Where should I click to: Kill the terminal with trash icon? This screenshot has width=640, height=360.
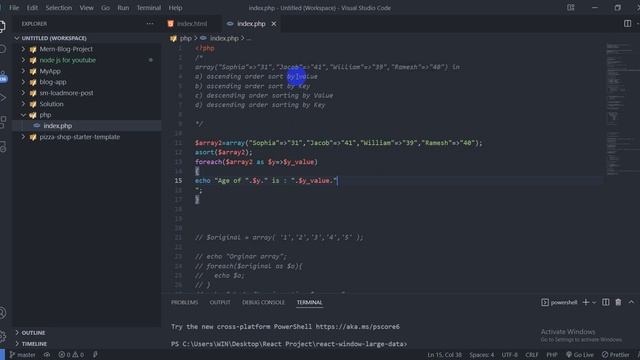coord(618,302)
